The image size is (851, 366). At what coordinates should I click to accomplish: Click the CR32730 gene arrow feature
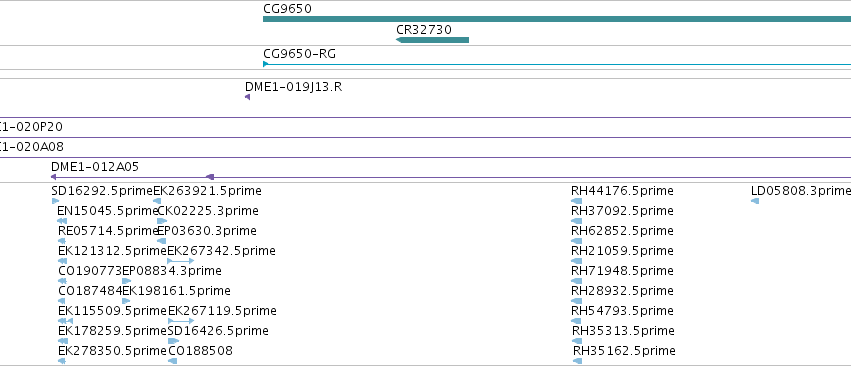coord(432,40)
